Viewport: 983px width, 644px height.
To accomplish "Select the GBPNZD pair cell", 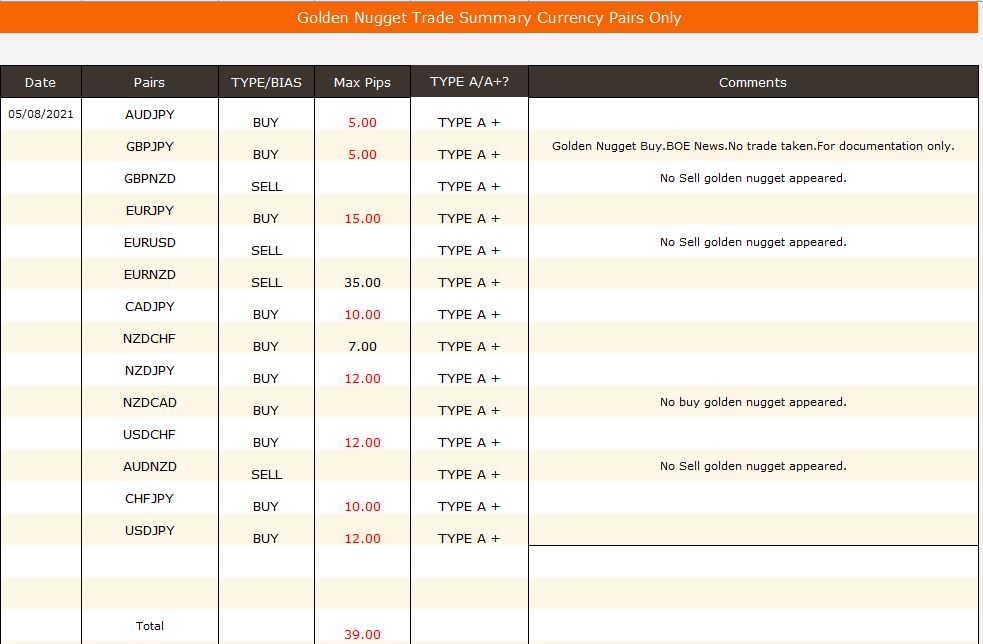I will point(150,179).
